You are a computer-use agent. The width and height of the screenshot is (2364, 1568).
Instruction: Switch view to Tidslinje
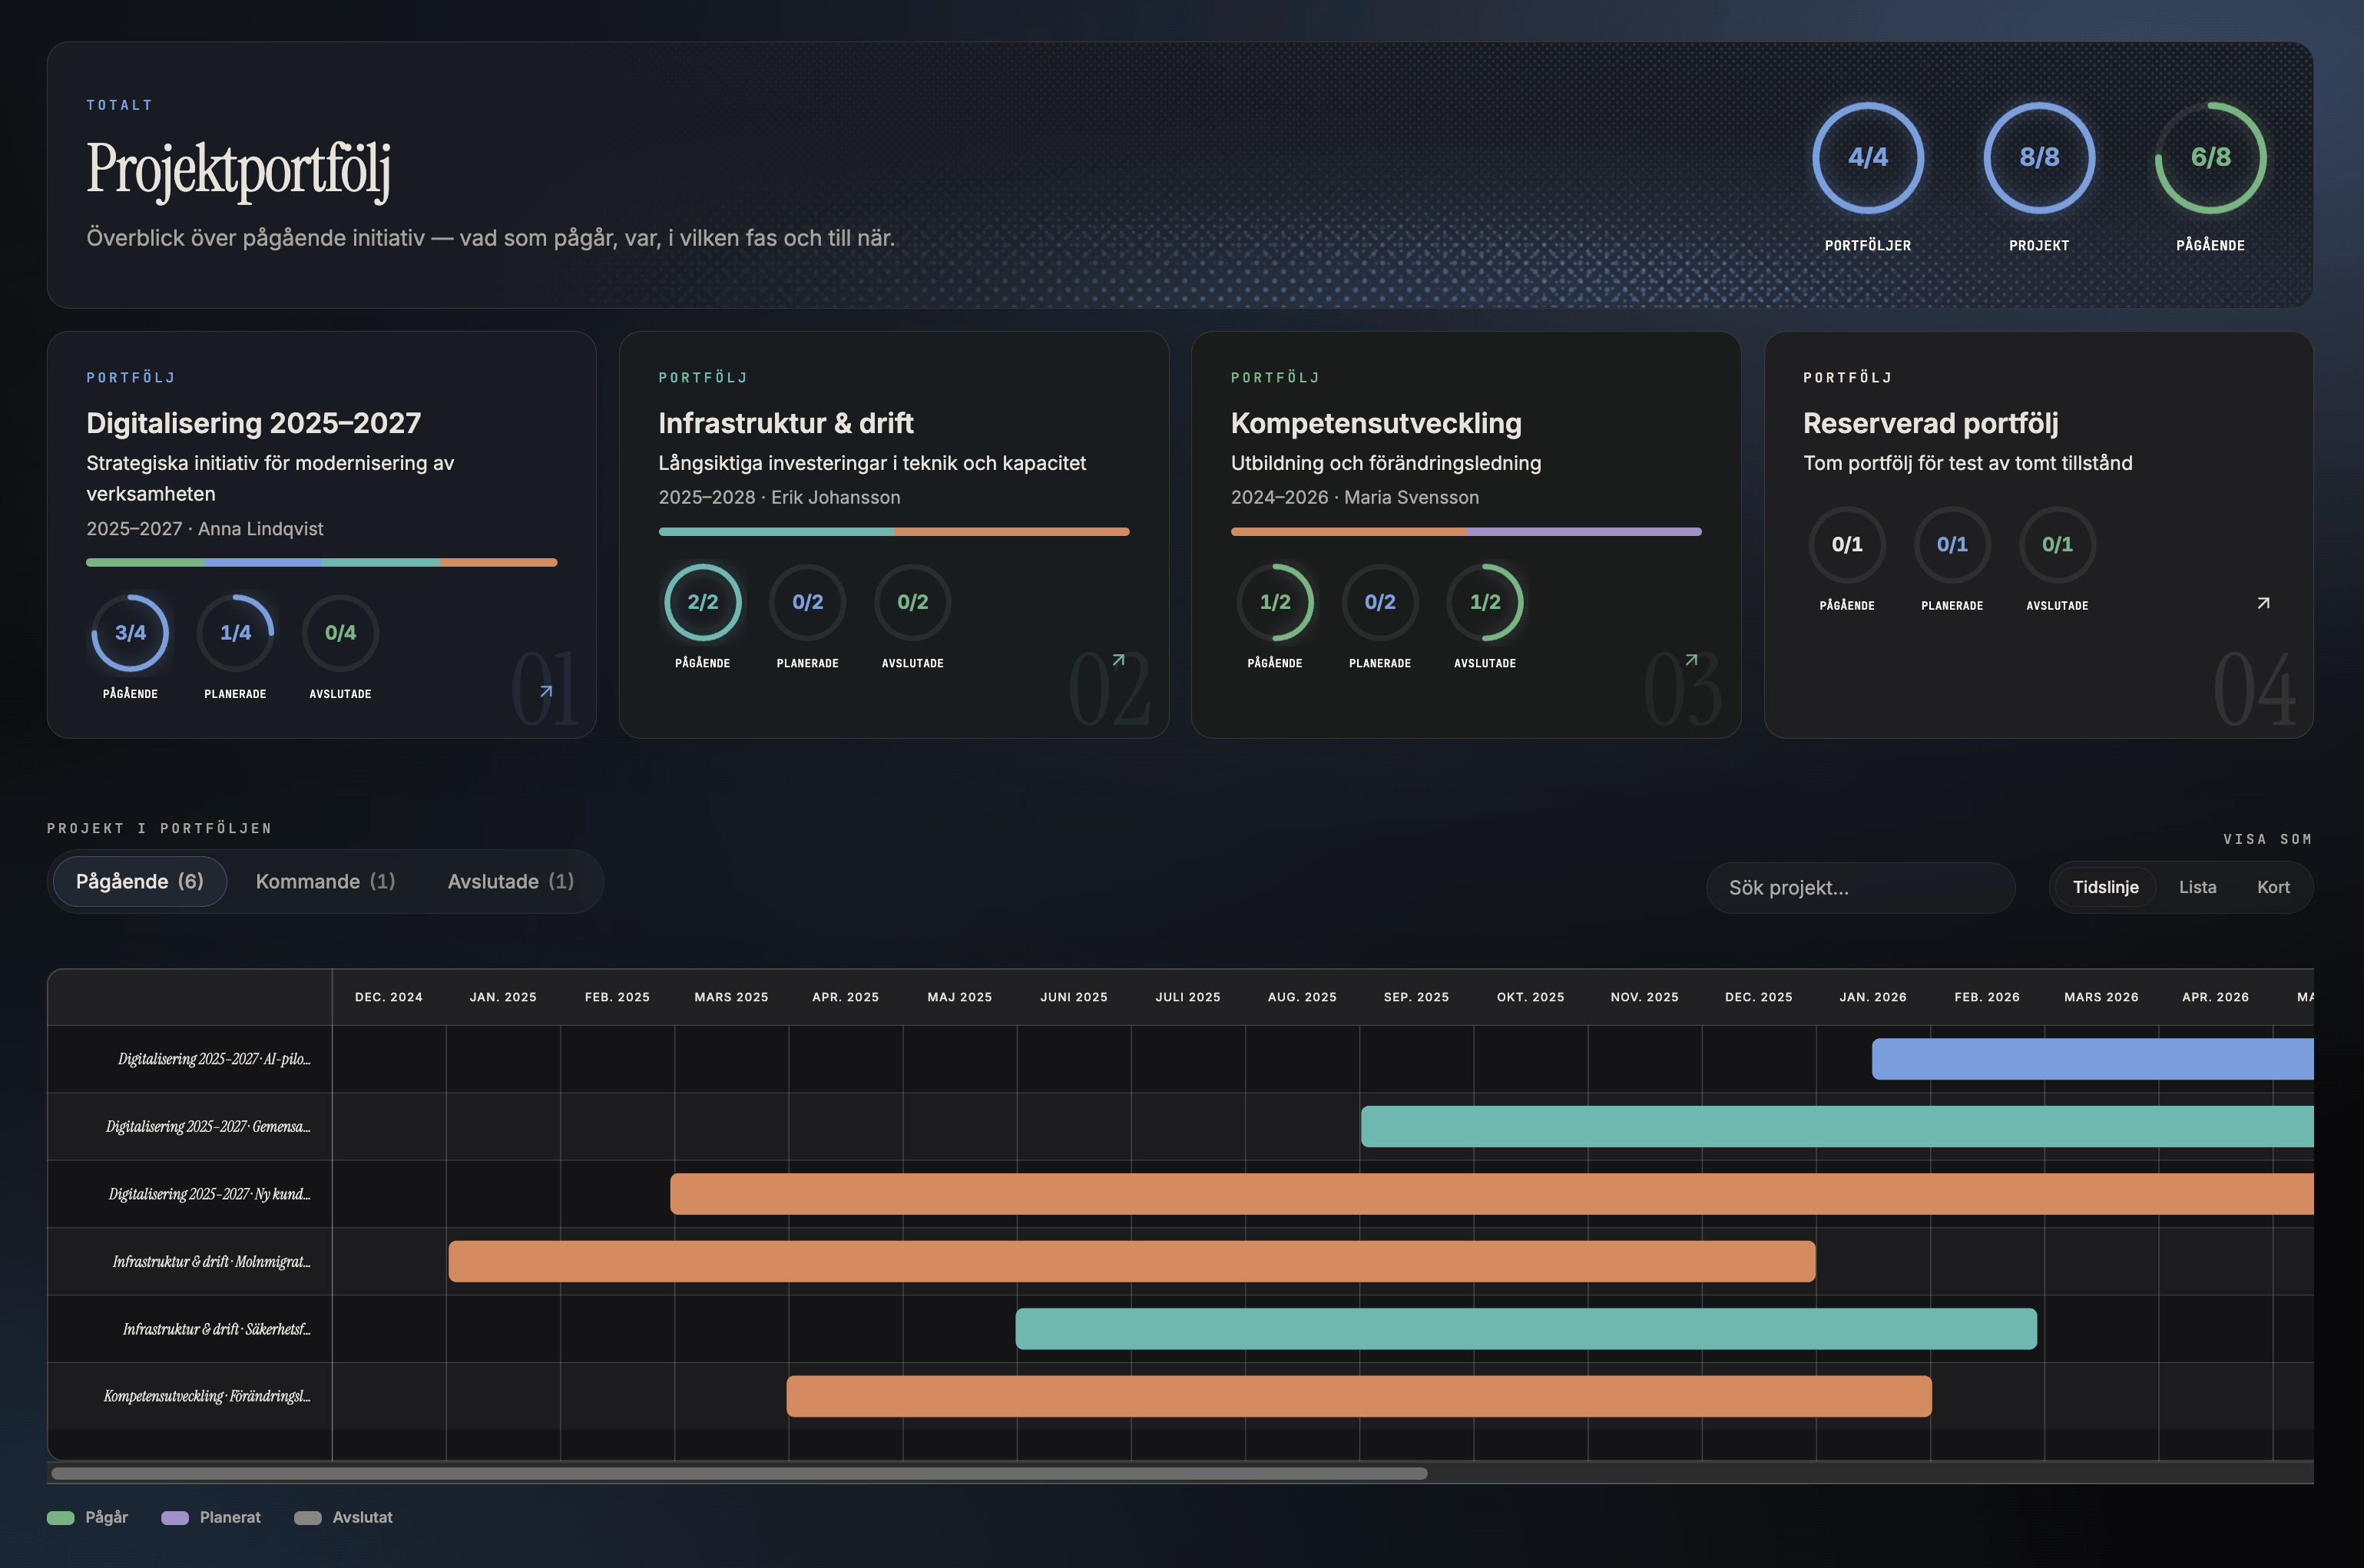tap(2105, 887)
